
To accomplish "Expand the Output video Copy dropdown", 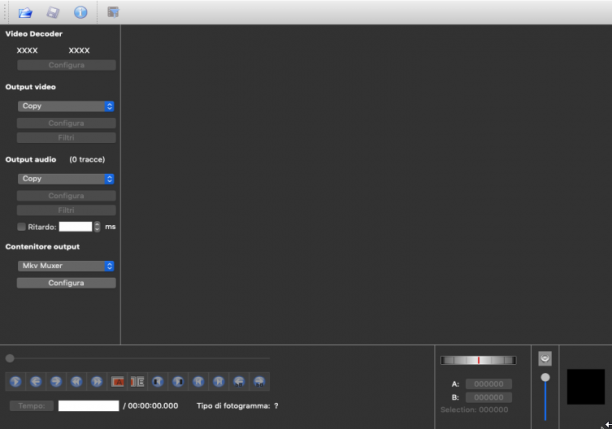I will click(x=66, y=106).
